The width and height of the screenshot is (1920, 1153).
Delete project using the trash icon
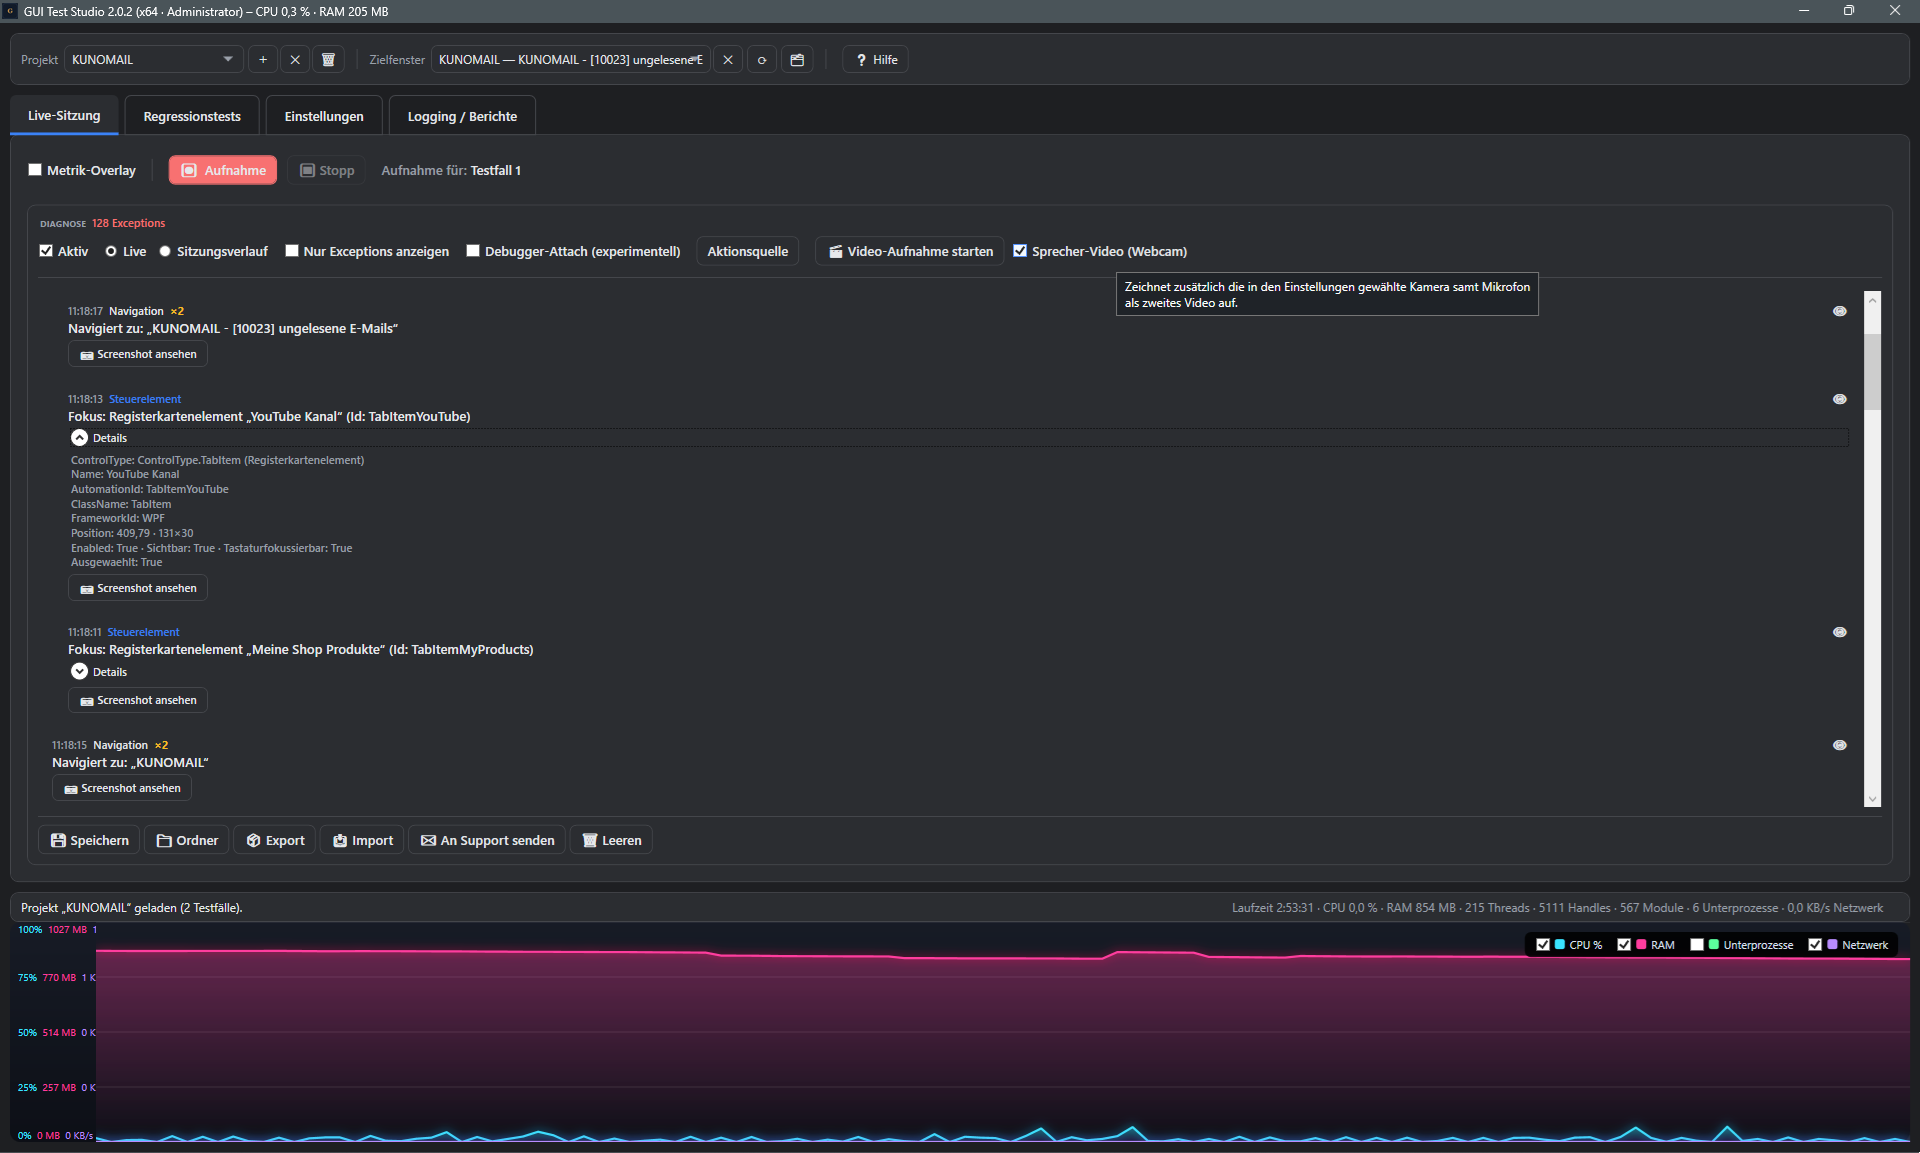pos(328,60)
